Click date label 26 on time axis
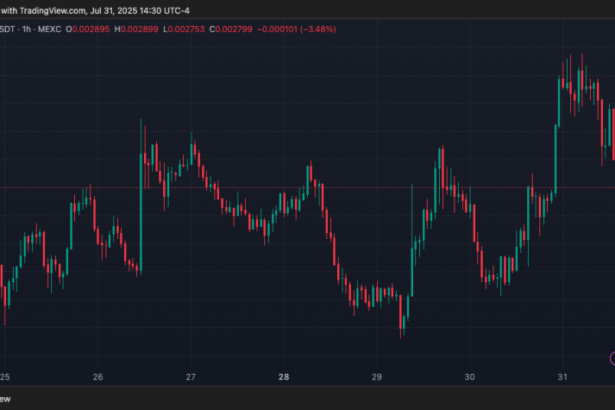Image resolution: width=615 pixels, height=410 pixels. [x=98, y=377]
